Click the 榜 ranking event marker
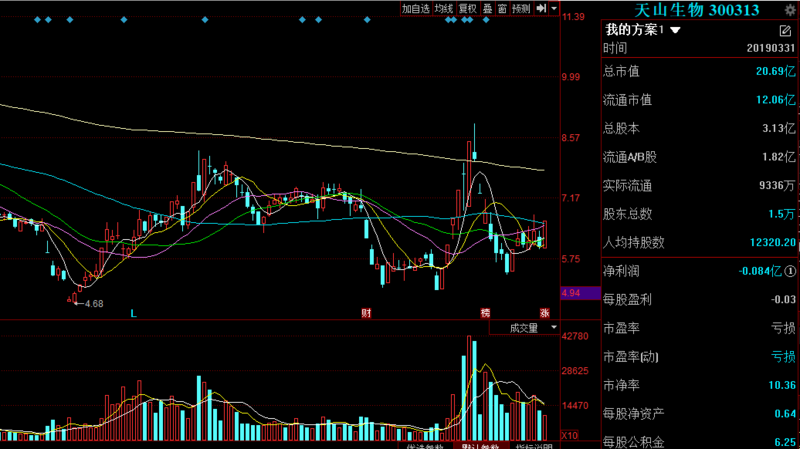 pyautogui.click(x=485, y=313)
